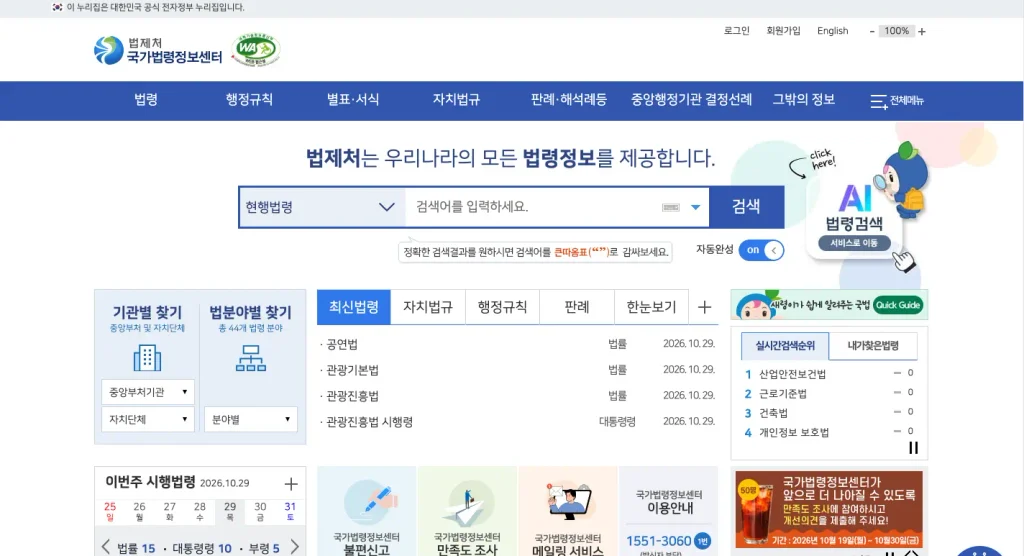The height and width of the screenshot is (556, 1024).
Task: Select day 25 일 in the calendar
Action: [110, 512]
